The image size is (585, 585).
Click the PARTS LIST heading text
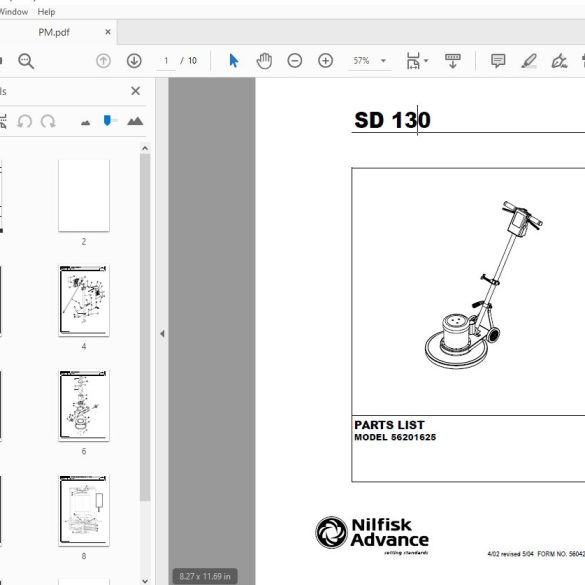point(389,425)
